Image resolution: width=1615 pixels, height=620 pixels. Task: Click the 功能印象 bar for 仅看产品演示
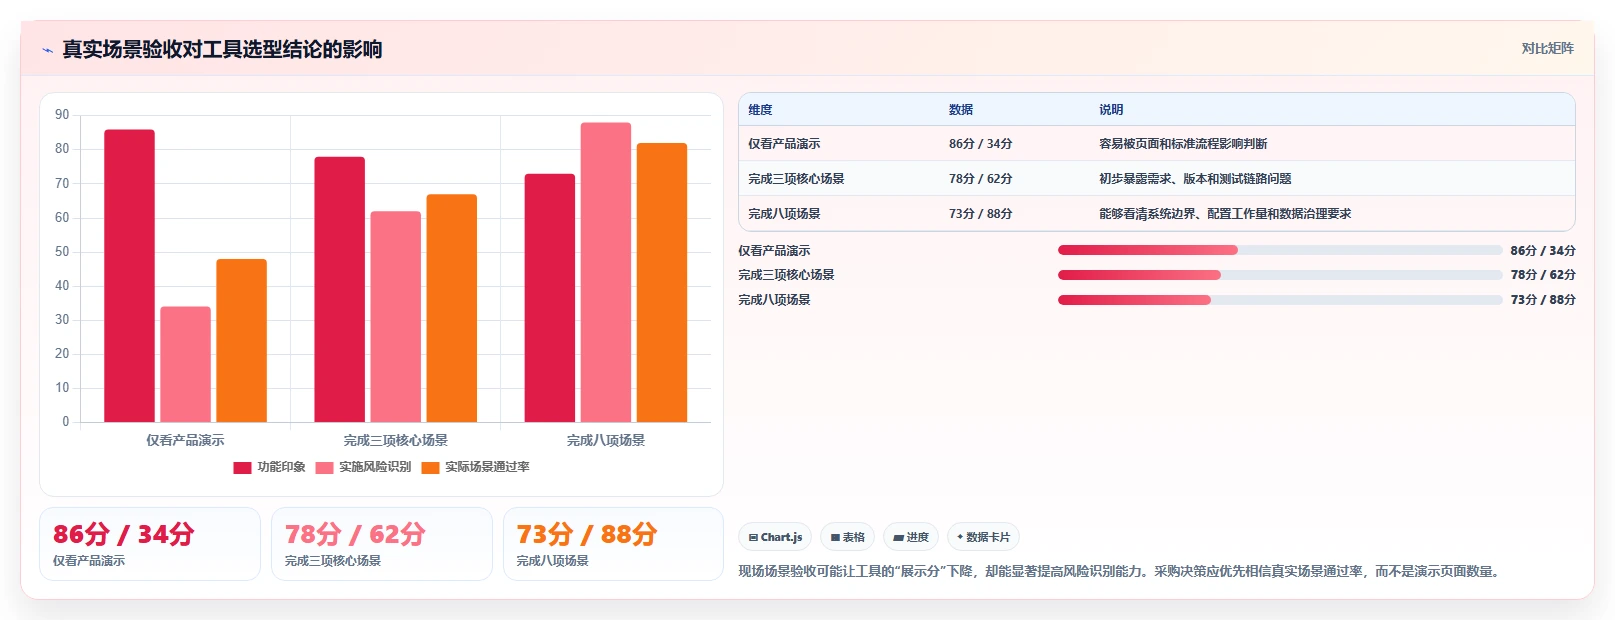pyautogui.click(x=130, y=276)
